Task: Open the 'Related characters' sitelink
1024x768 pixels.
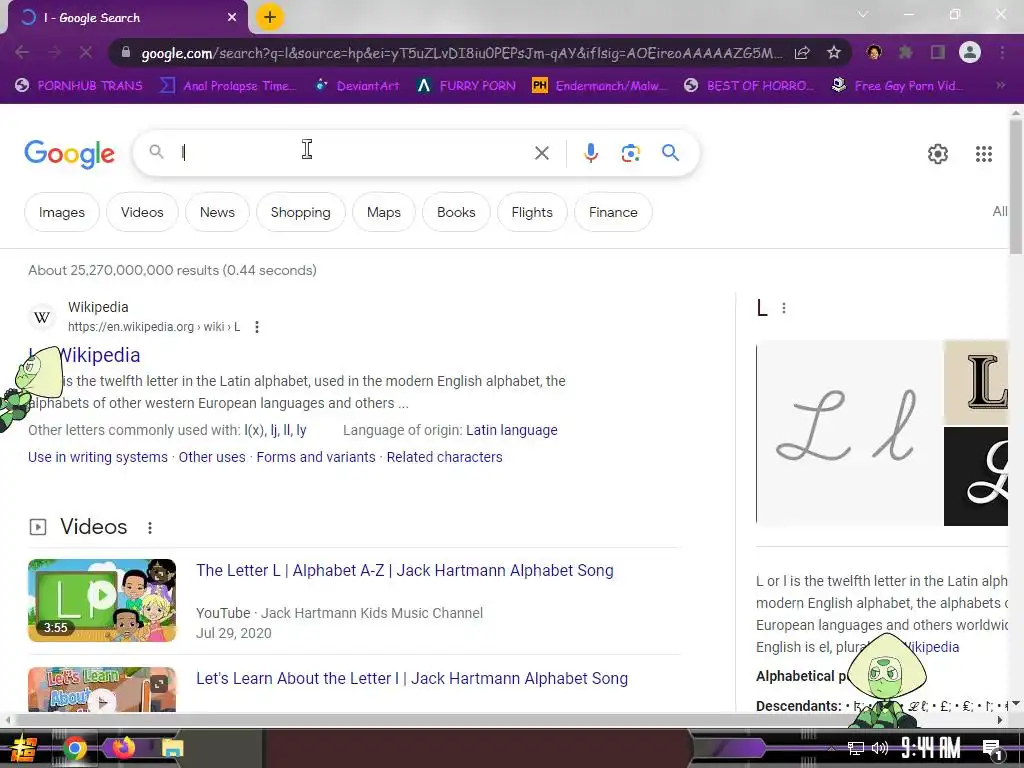Action: (445, 457)
